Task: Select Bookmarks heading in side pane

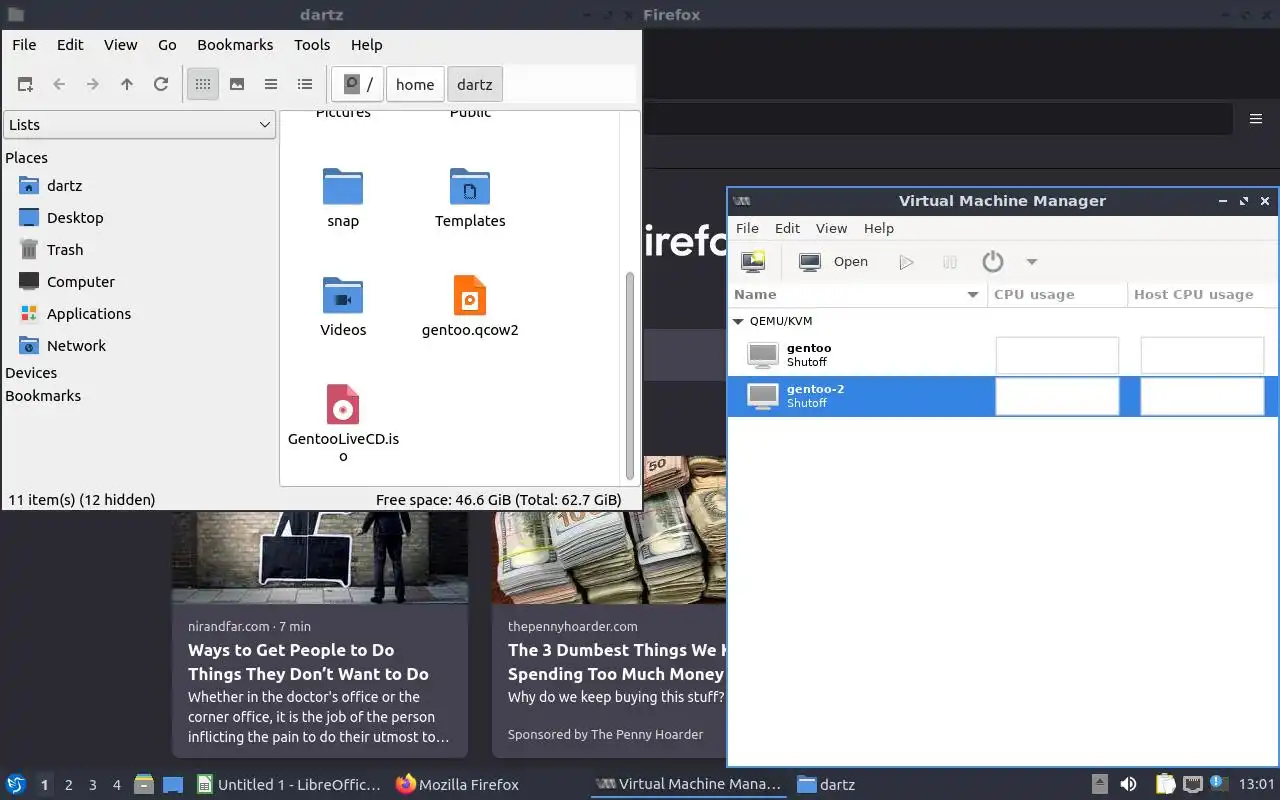Action: pyautogui.click(x=43, y=396)
